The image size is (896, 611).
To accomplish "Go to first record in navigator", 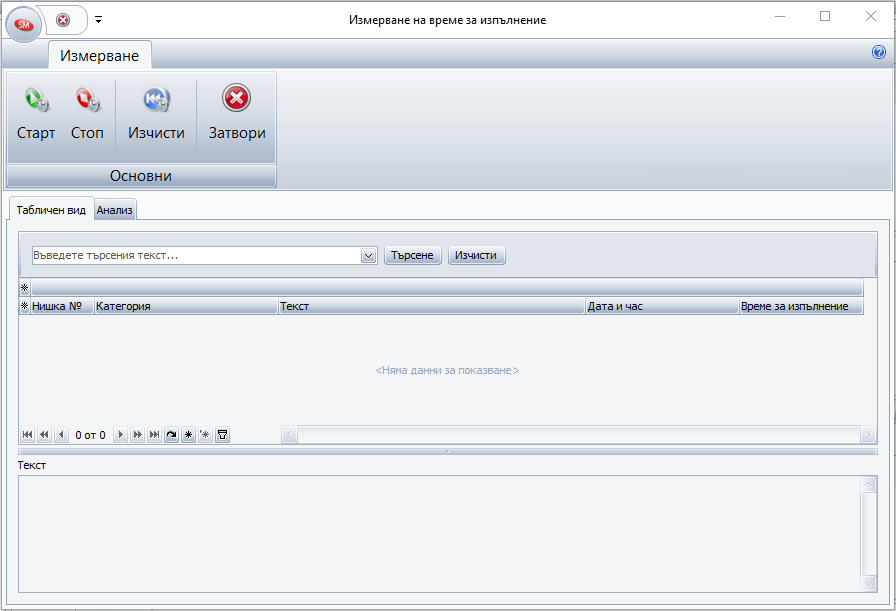I will 27,435.
